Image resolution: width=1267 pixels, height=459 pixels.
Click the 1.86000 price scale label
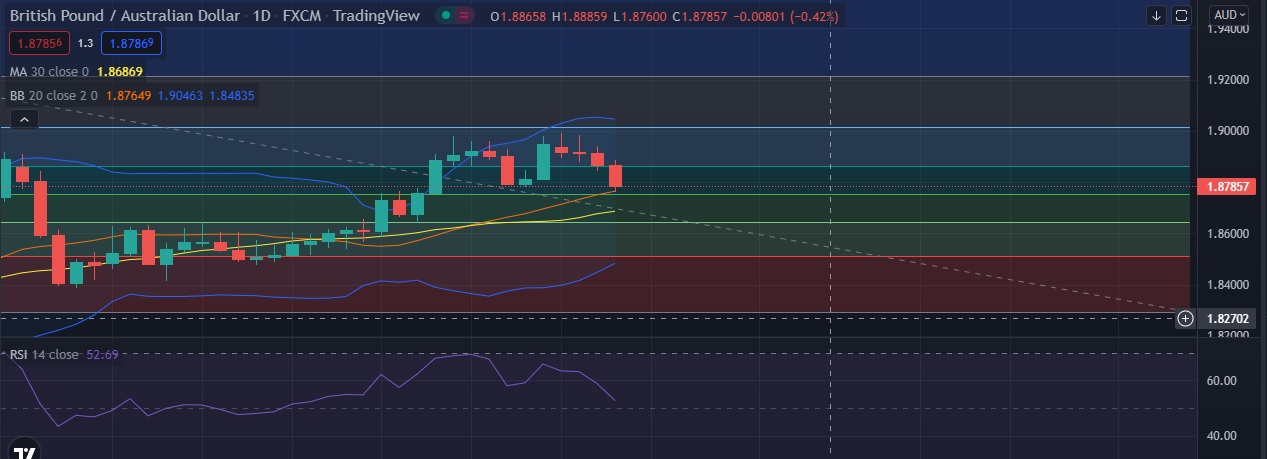click(1228, 234)
